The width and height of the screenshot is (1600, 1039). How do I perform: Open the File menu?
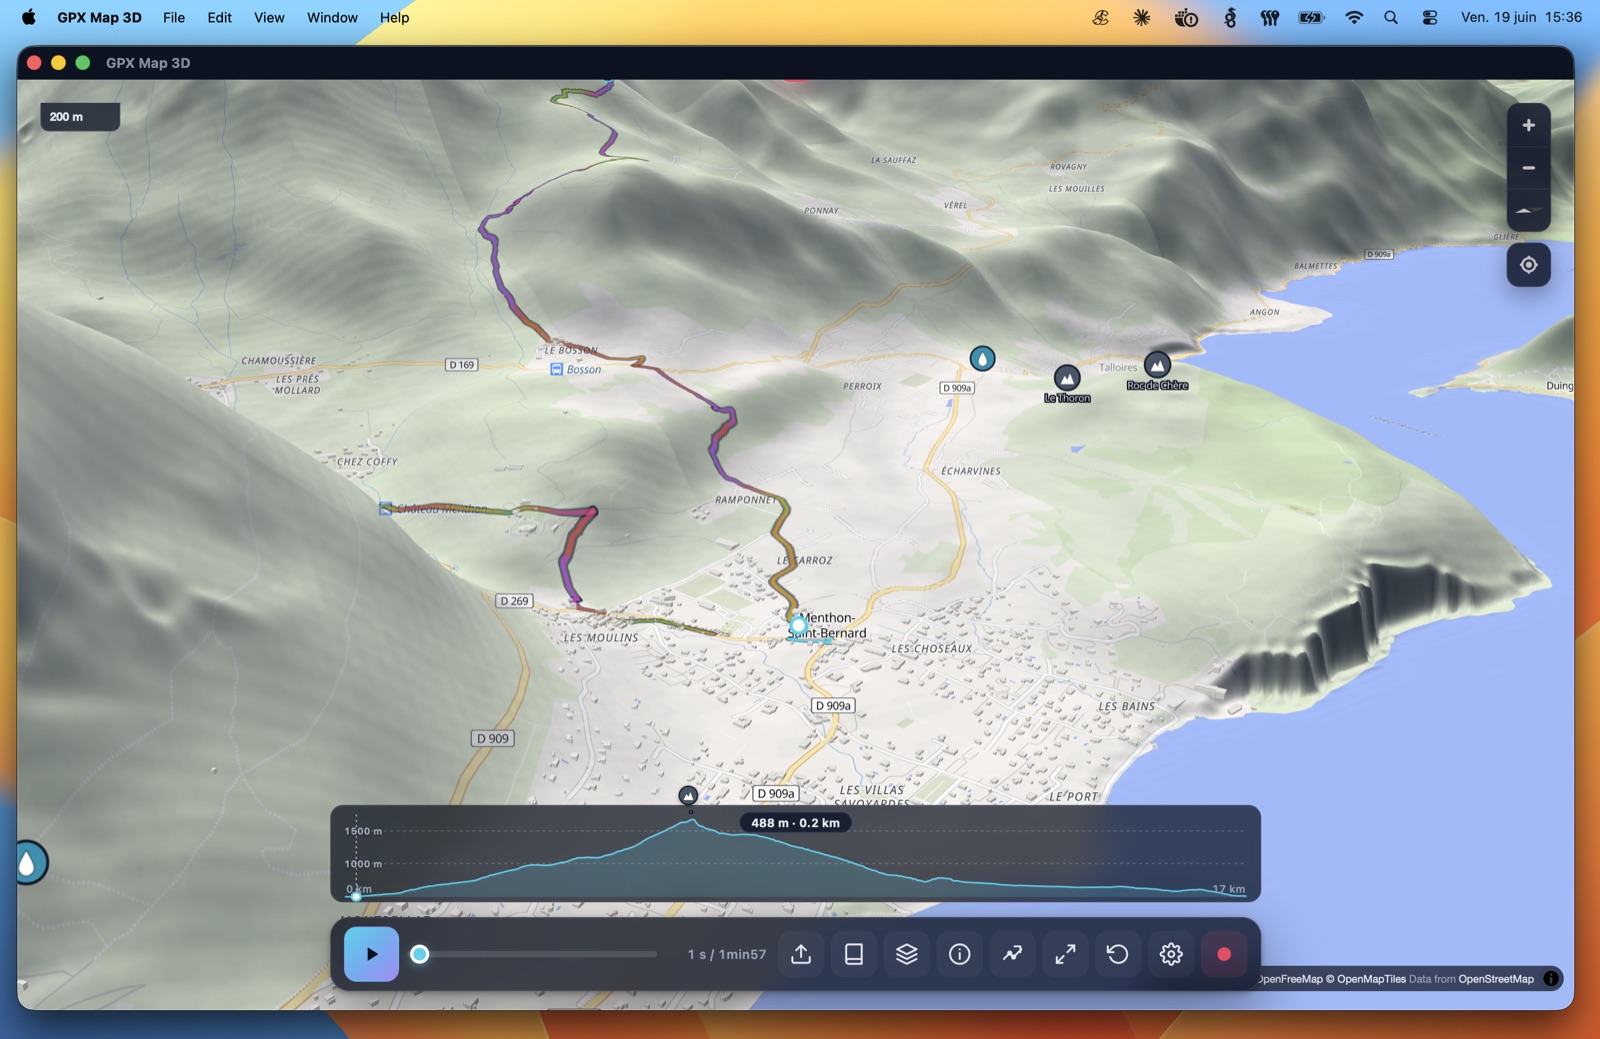[x=174, y=17]
